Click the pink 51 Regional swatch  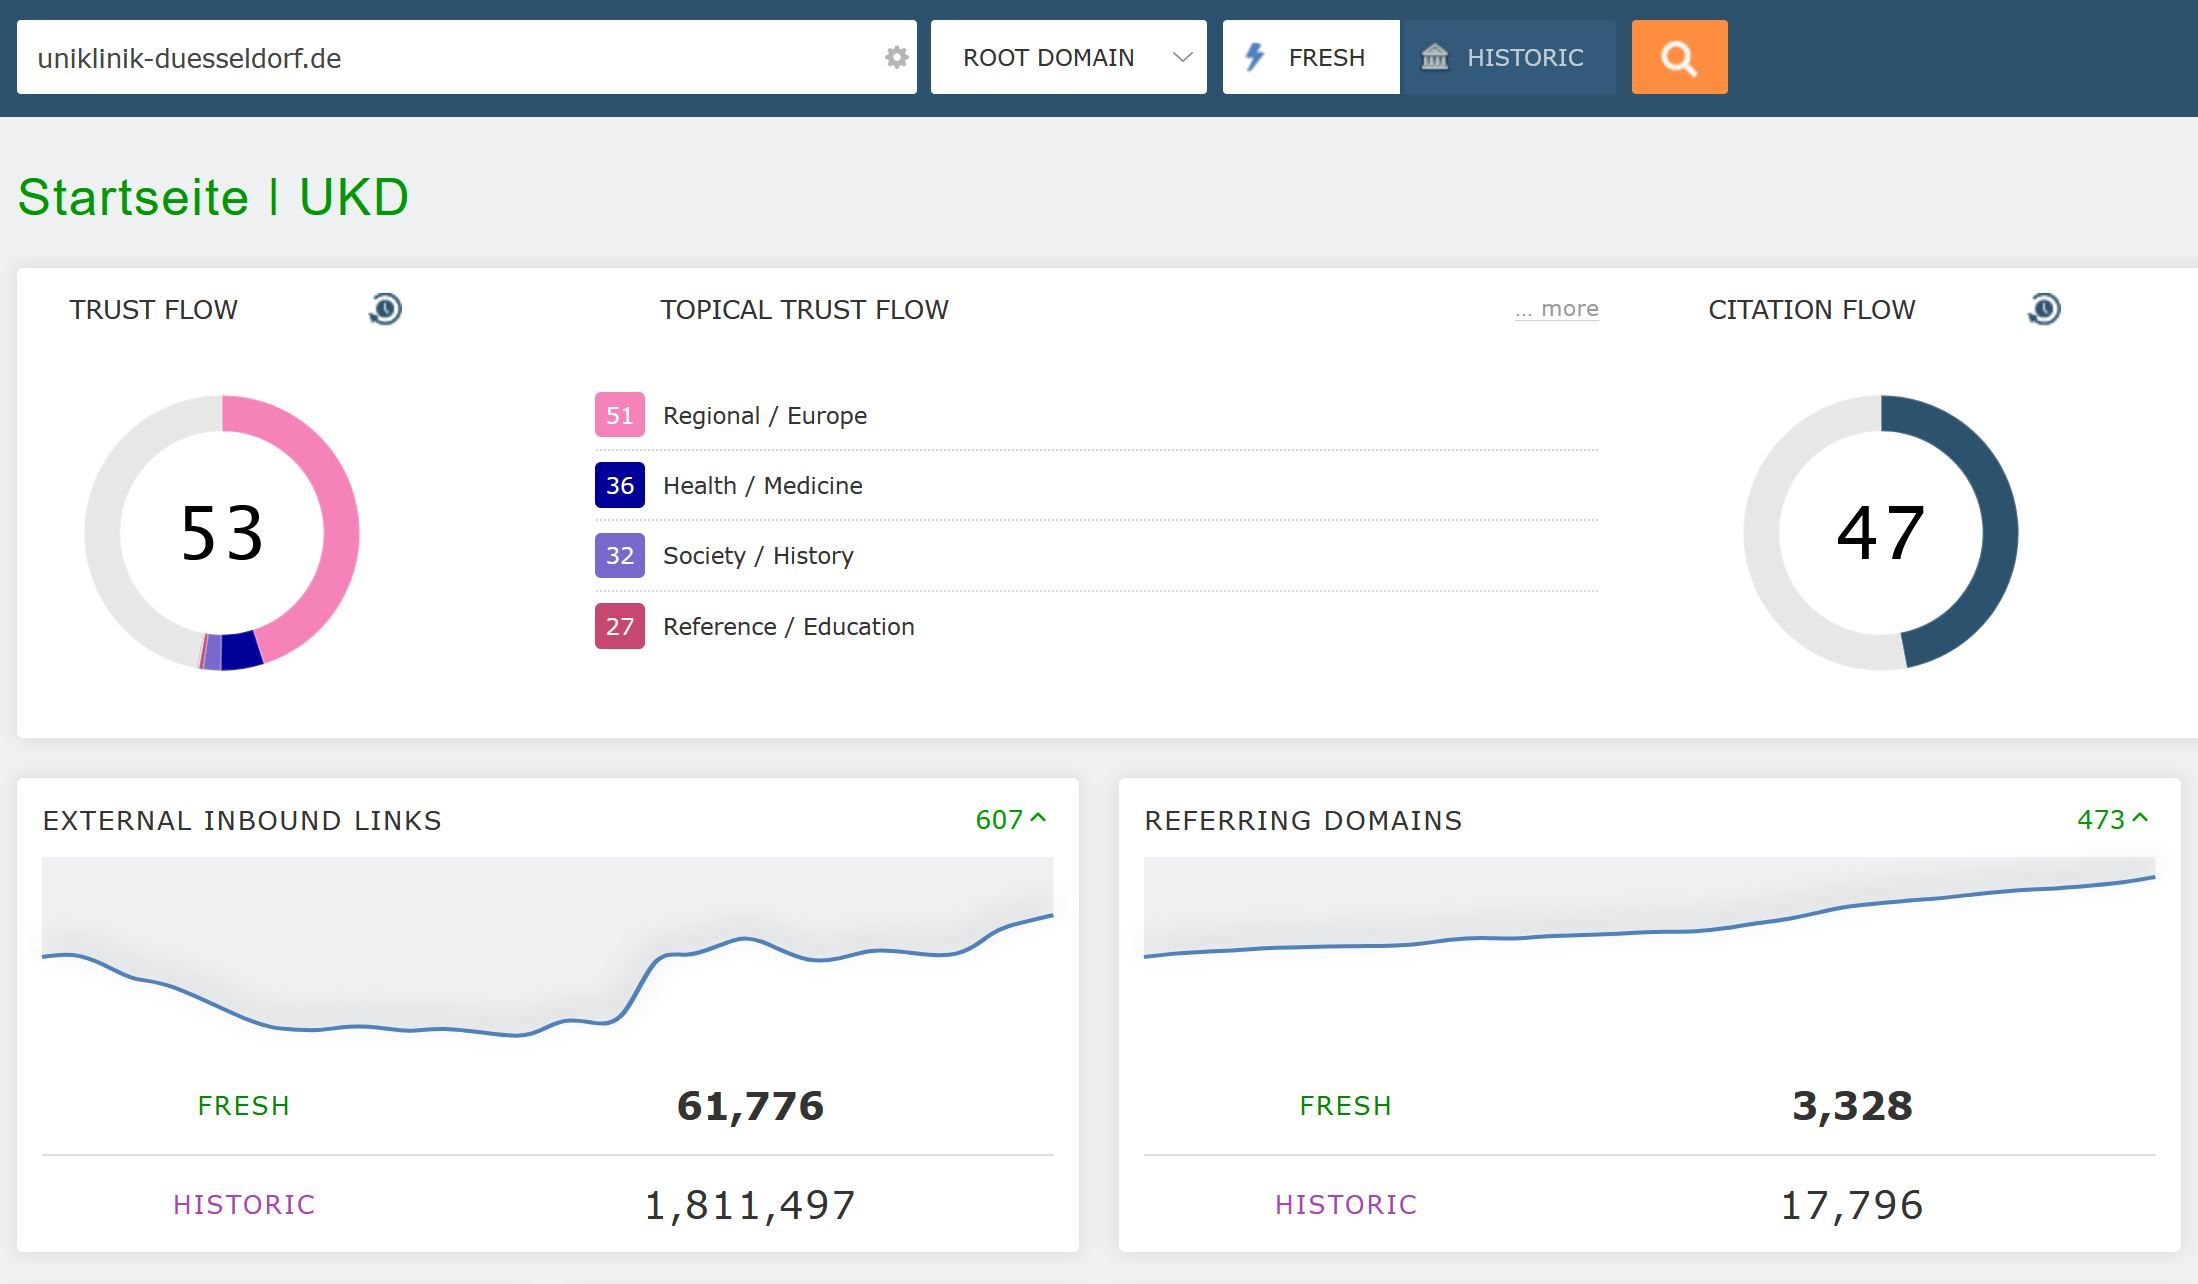(x=620, y=415)
